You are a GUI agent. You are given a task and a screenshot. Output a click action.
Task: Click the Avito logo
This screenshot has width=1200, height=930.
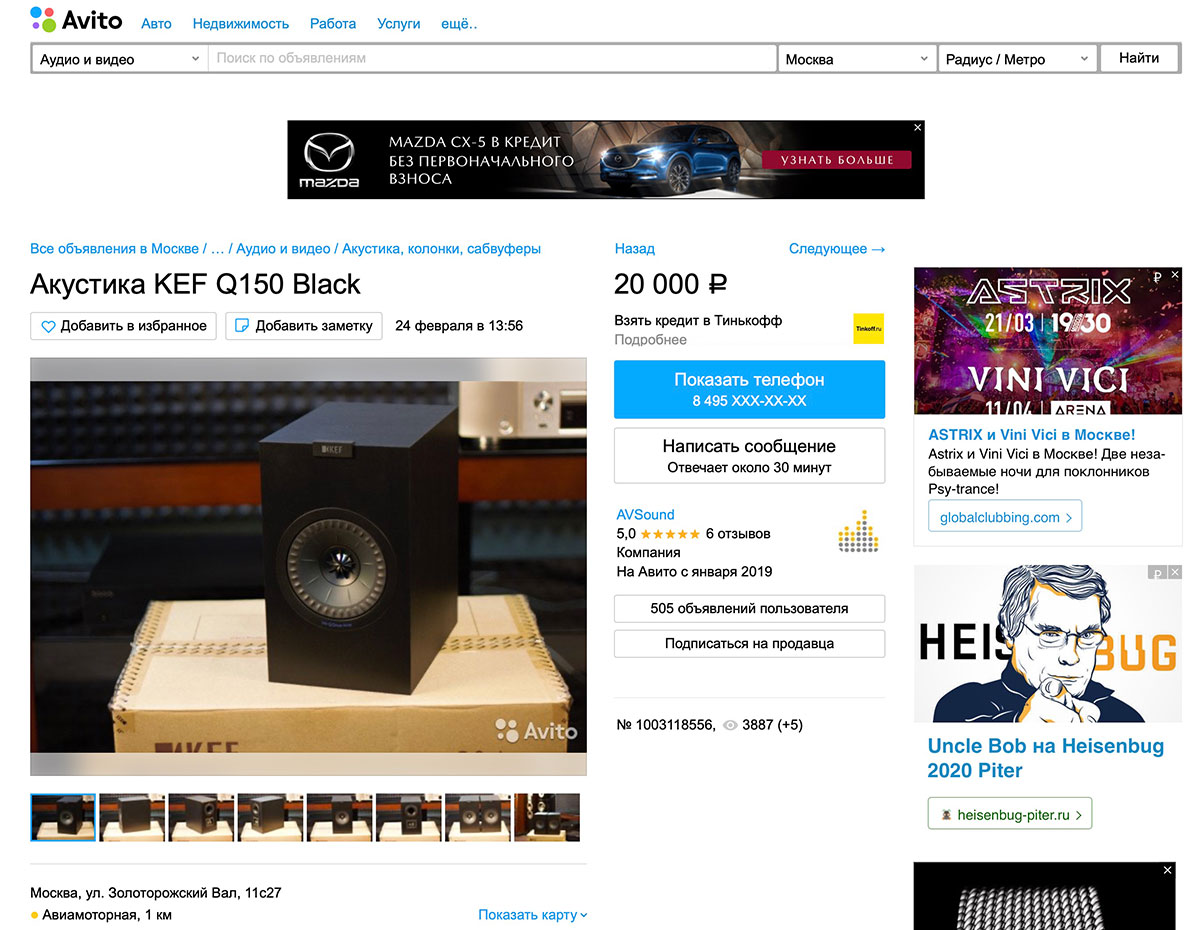pyautogui.click(x=76, y=19)
